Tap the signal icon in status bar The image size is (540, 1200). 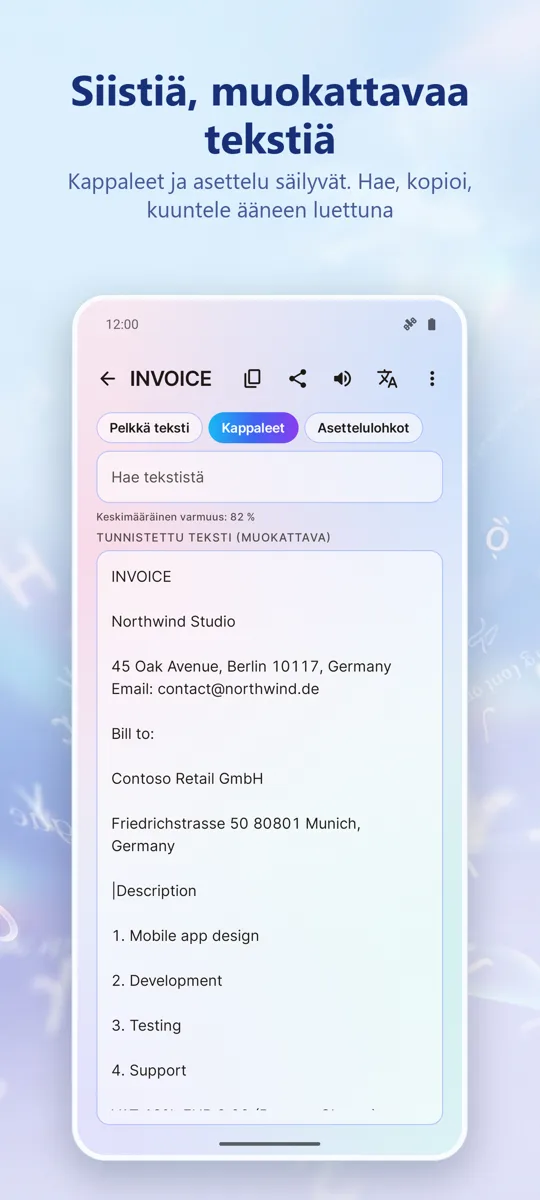pyautogui.click(x=409, y=324)
